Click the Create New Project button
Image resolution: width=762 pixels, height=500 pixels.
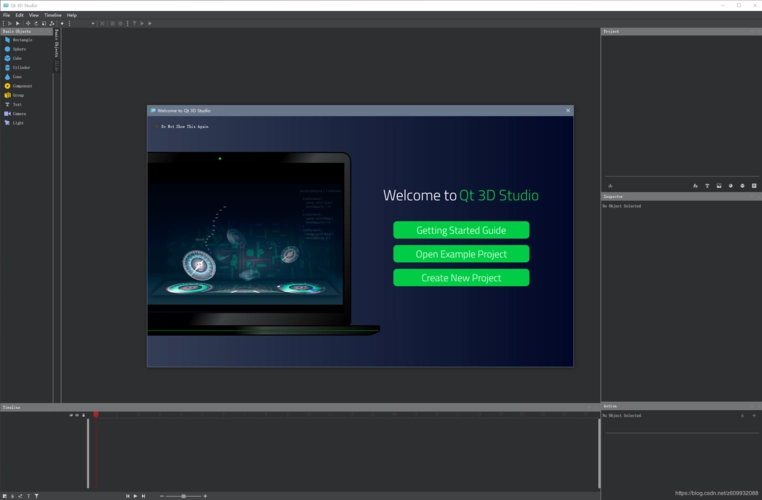(461, 278)
